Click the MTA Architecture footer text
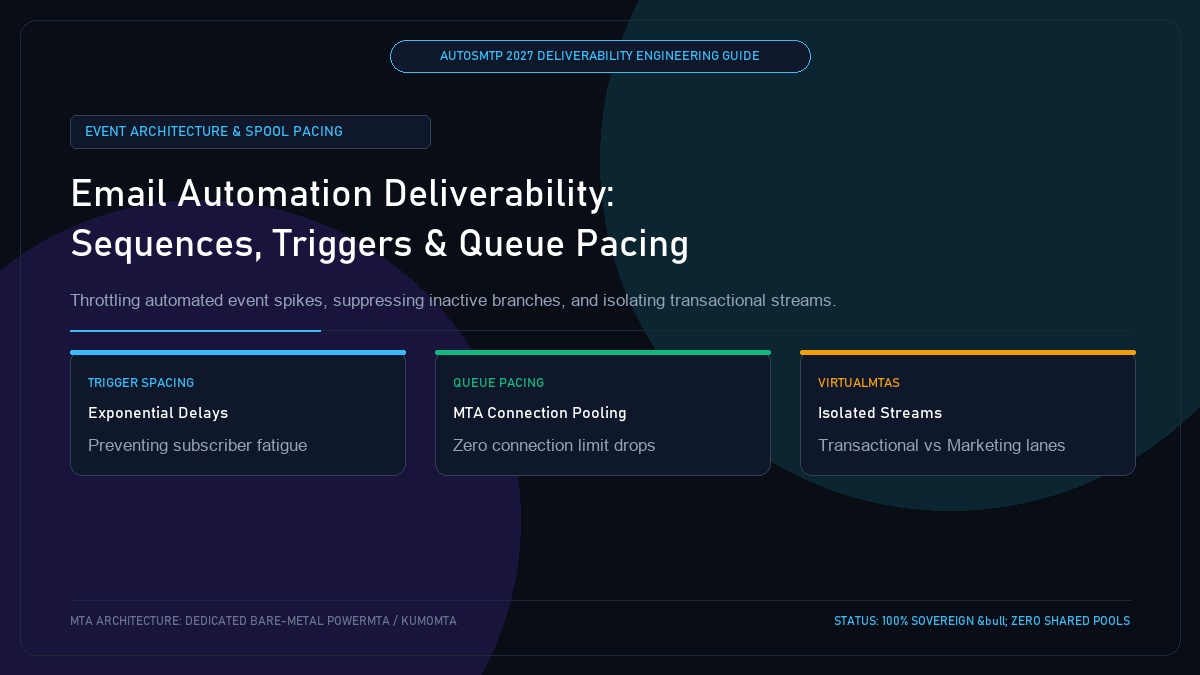The image size is (1200, 675). pyautogui.click(x=263, y=621)
